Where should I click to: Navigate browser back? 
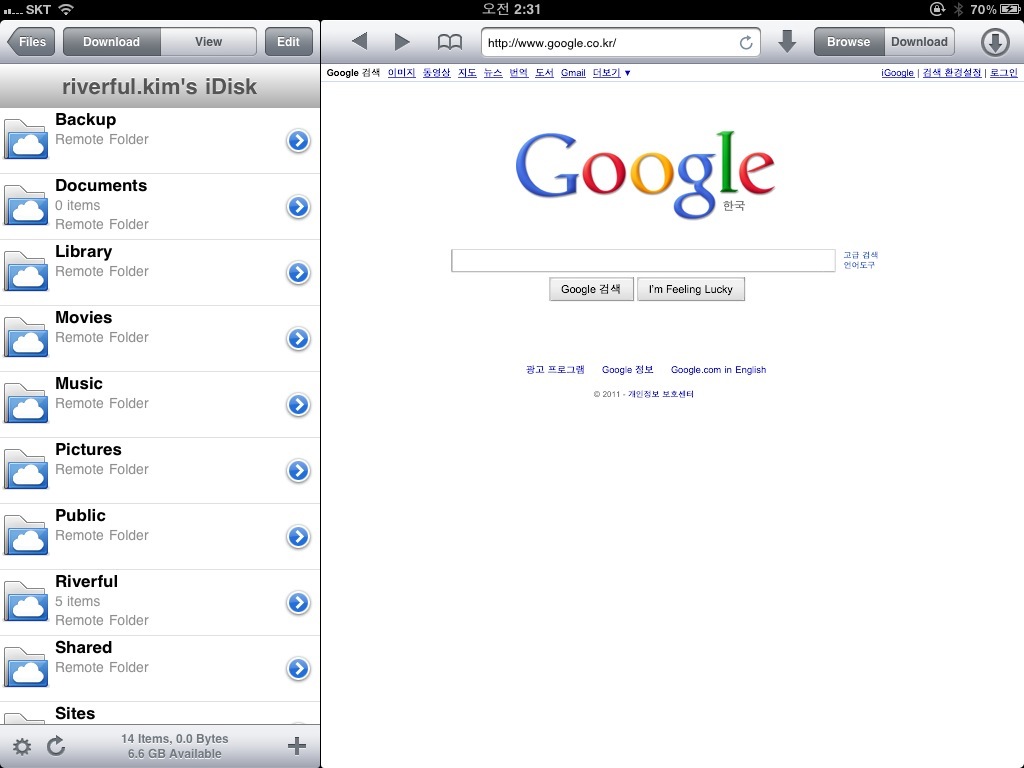pyautogui.click(x=359, y=42)
